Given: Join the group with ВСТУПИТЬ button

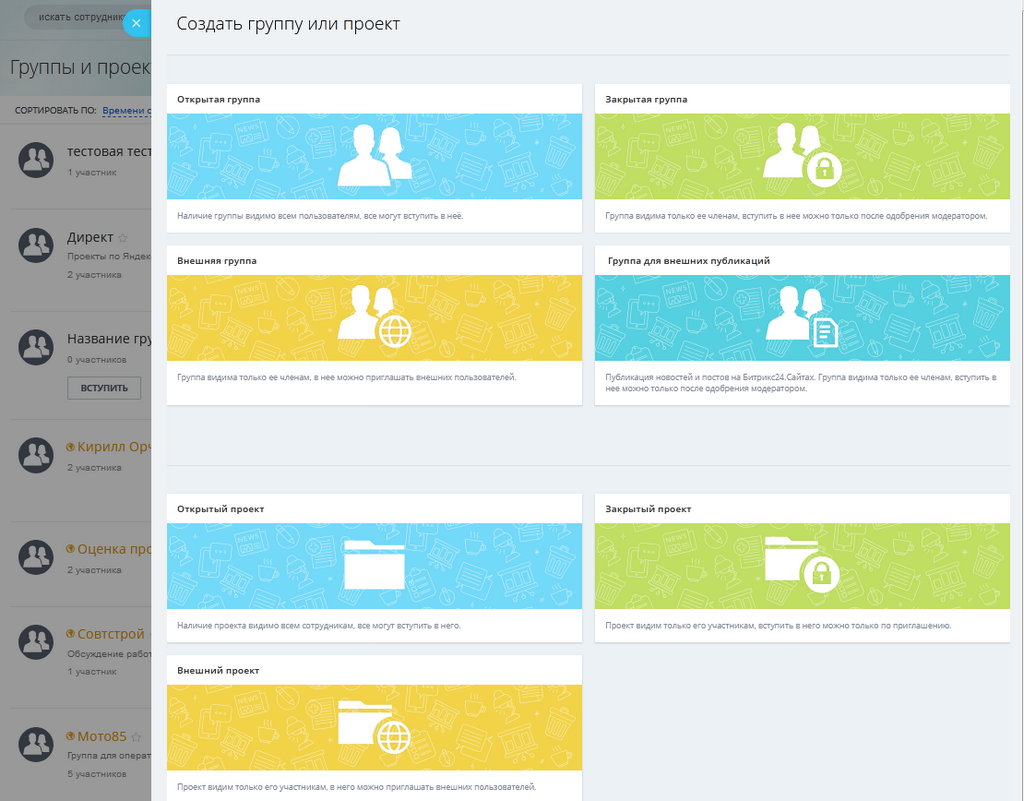Looking at the screenshot, I should tap(104, 388).
